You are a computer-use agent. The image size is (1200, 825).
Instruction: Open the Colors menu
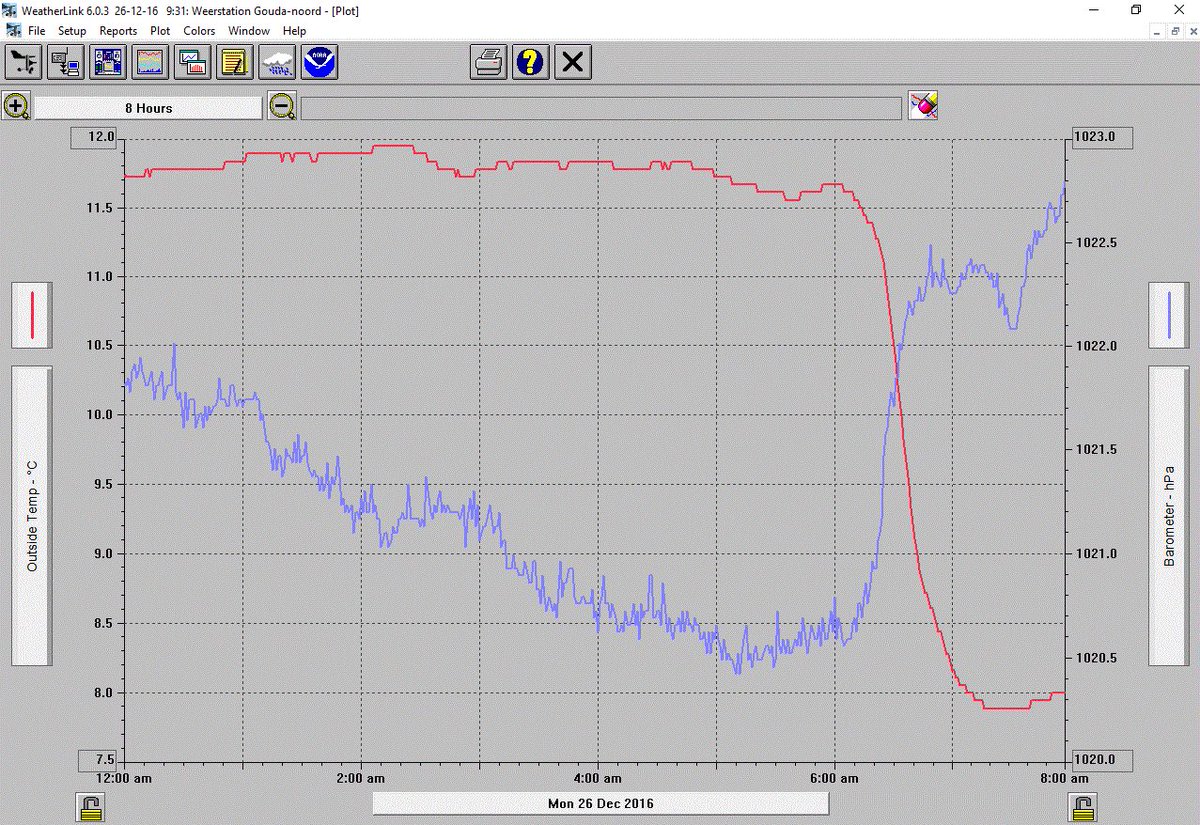pyautogui.click(x=199, y=31)
